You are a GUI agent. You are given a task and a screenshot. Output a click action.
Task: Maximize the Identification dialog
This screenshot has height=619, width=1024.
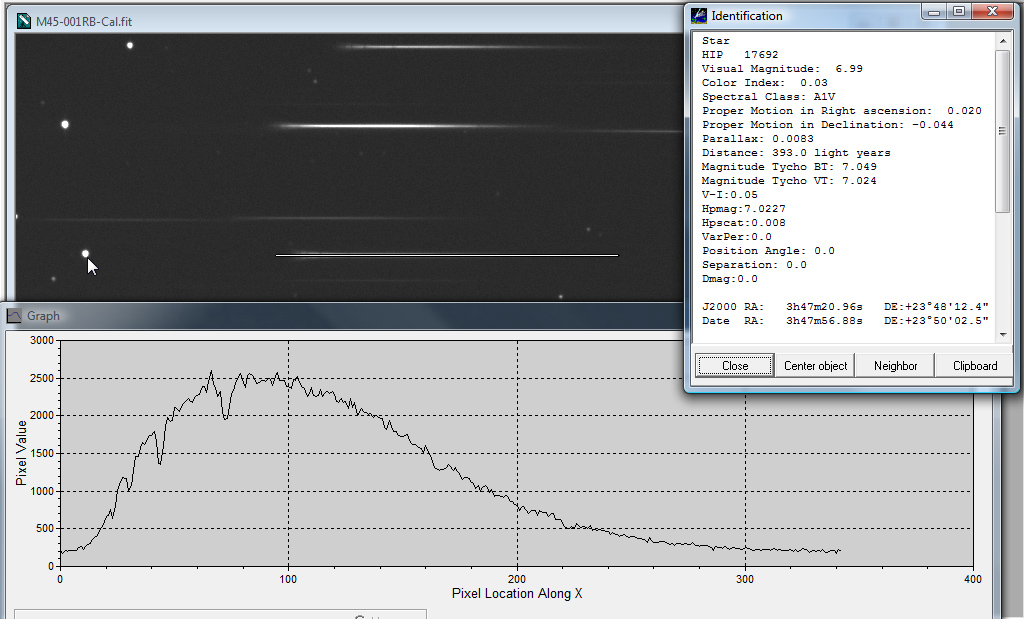click(958, 12)
